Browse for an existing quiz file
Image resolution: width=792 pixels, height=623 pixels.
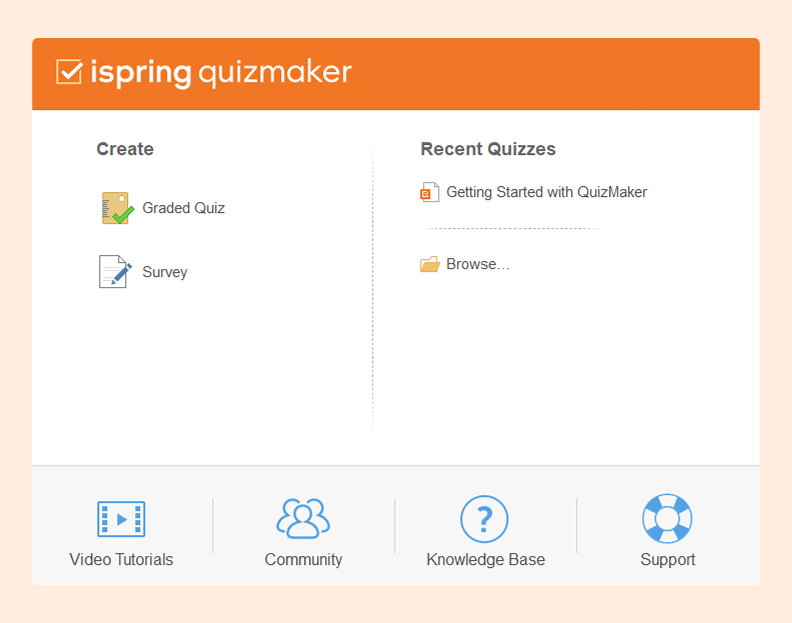pos(477,264)
